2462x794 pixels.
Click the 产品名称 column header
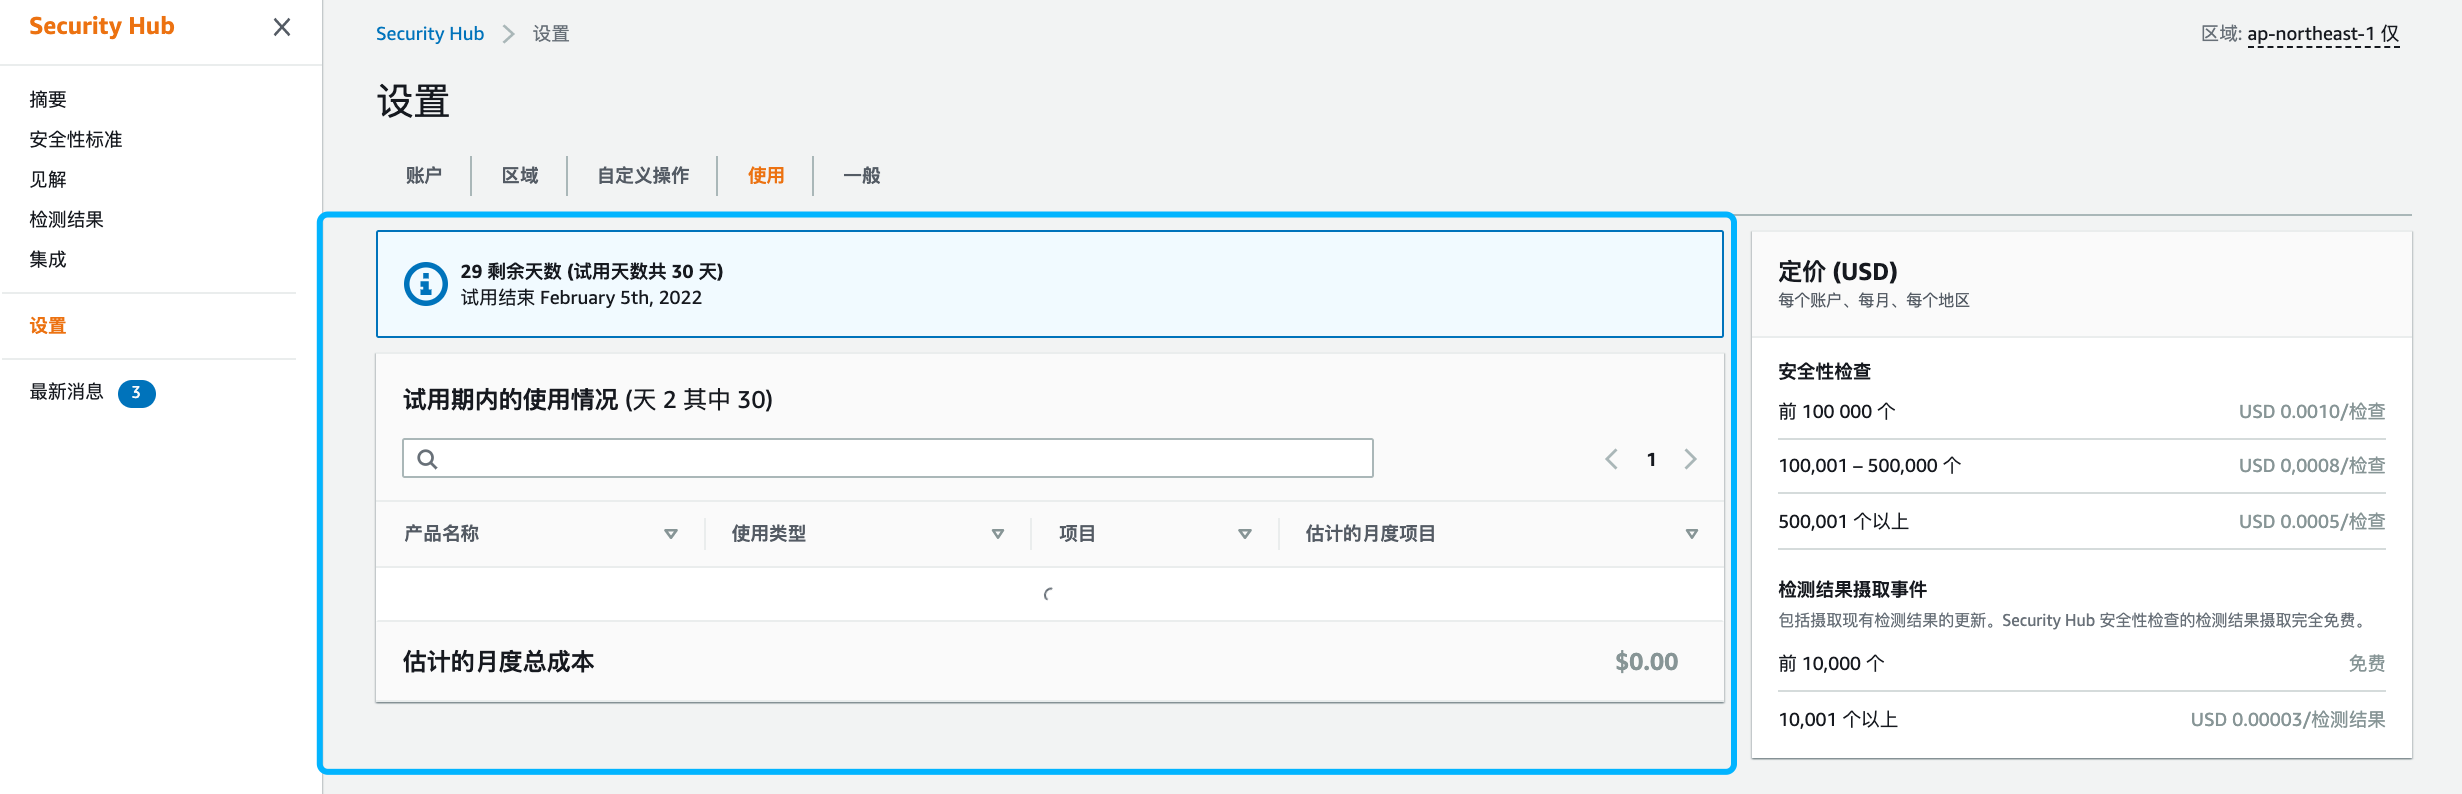[x=442, y=533]
